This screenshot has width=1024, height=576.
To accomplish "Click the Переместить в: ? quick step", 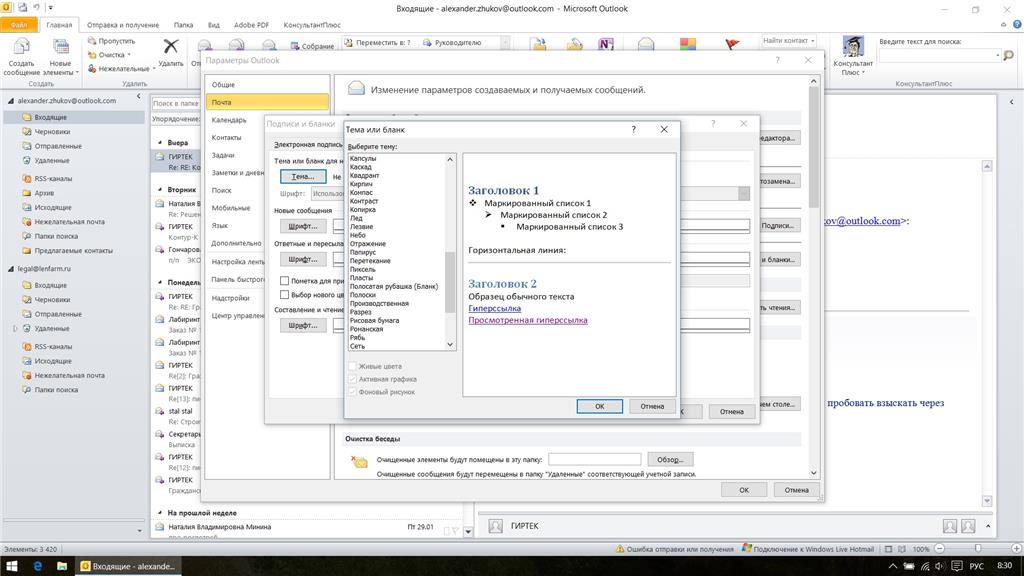I will (377, 42).
